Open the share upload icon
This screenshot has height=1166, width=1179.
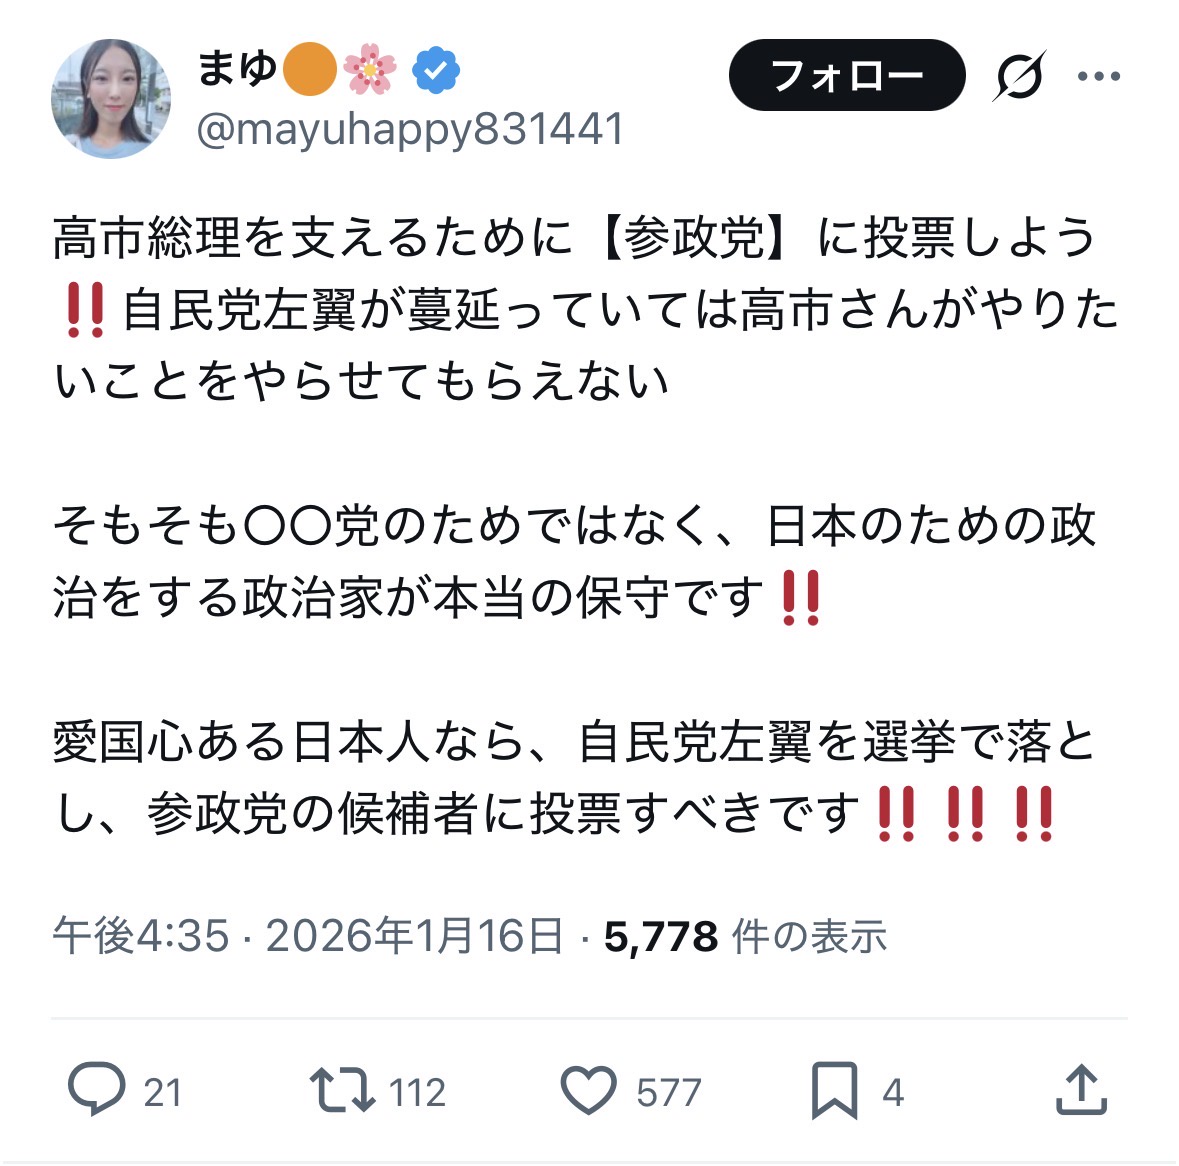click(1081, 1089)
